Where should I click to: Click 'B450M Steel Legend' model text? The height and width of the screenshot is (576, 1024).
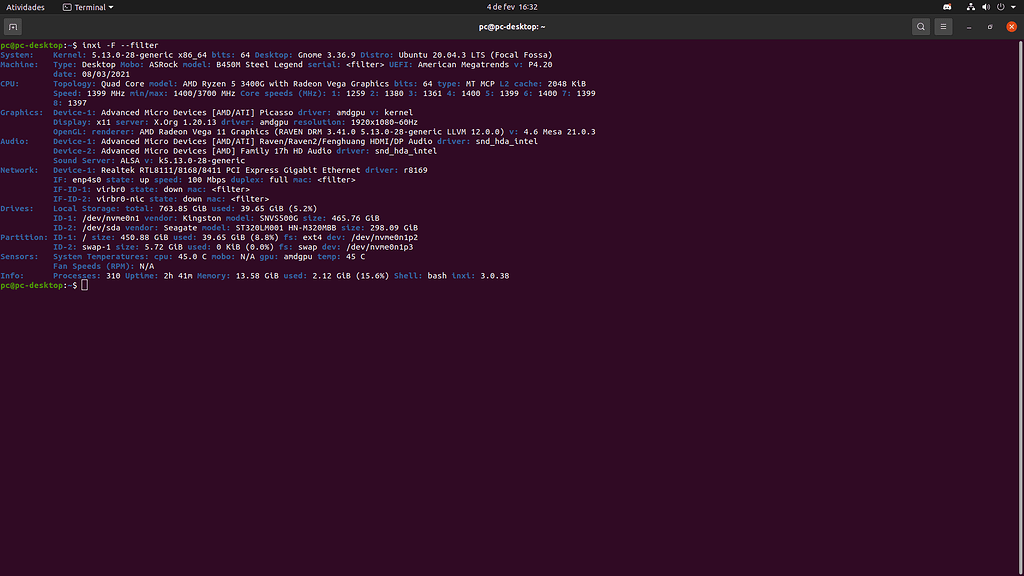coord(259,65)
